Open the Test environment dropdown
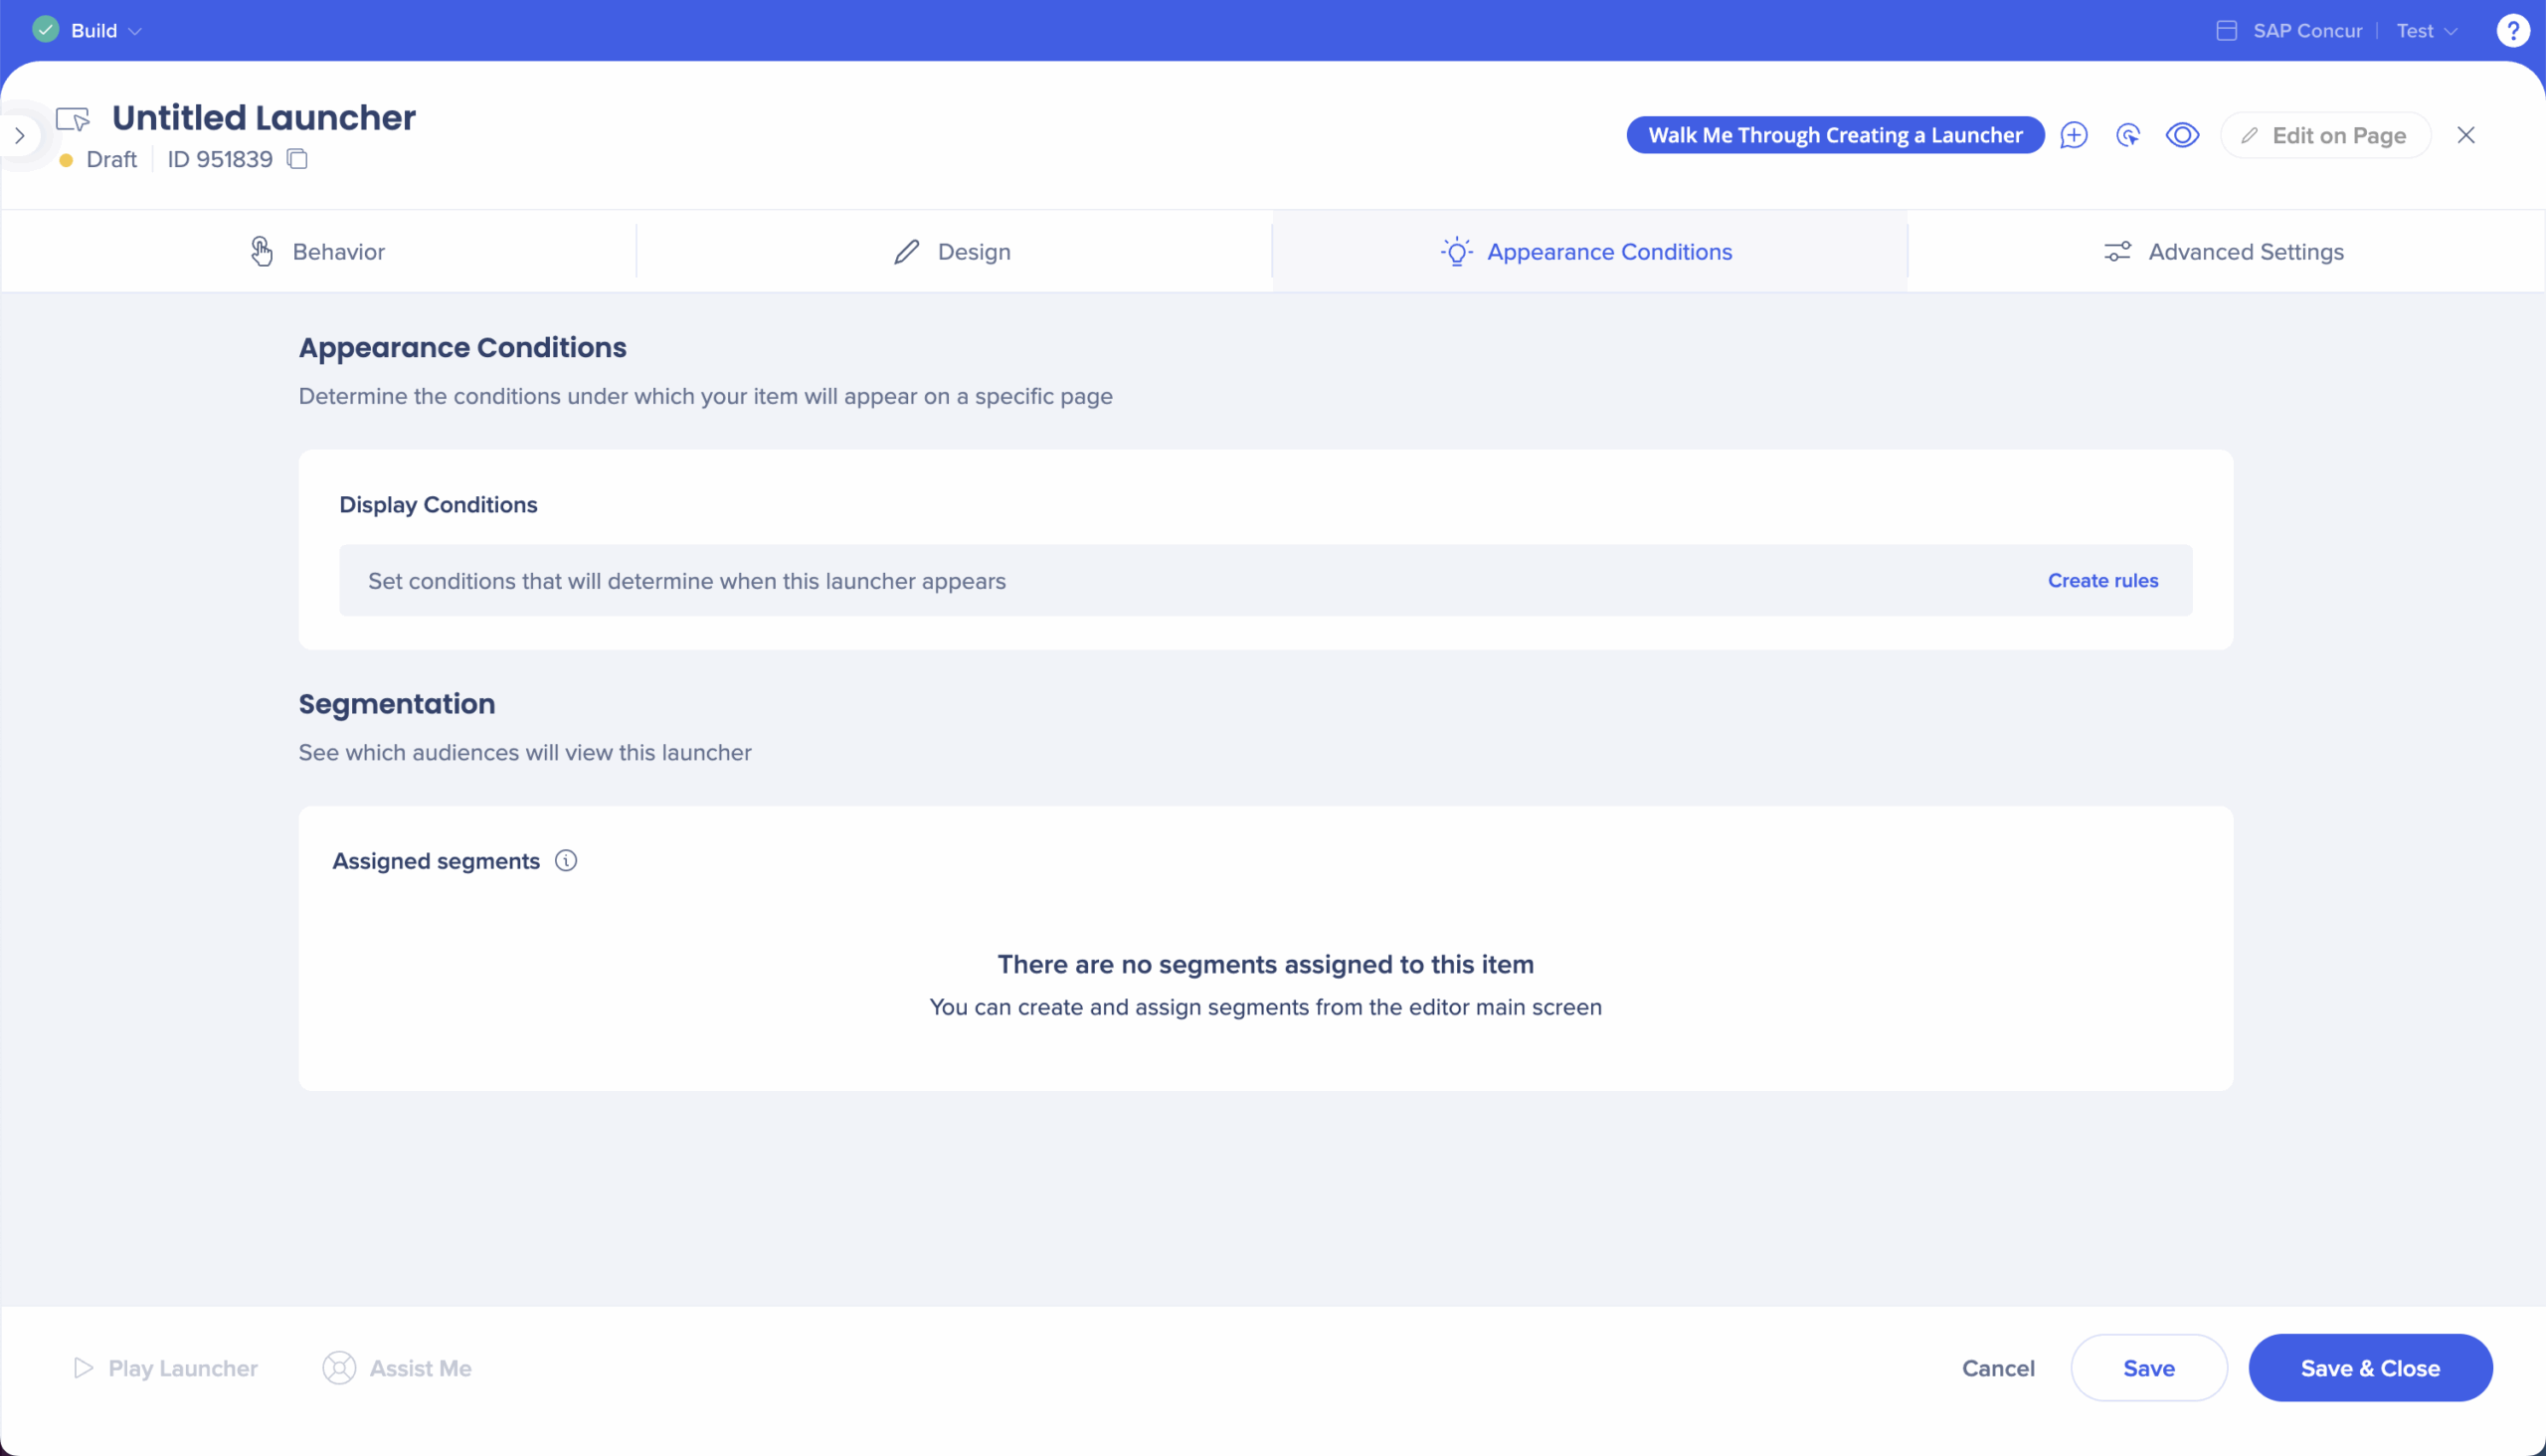 2426,31
